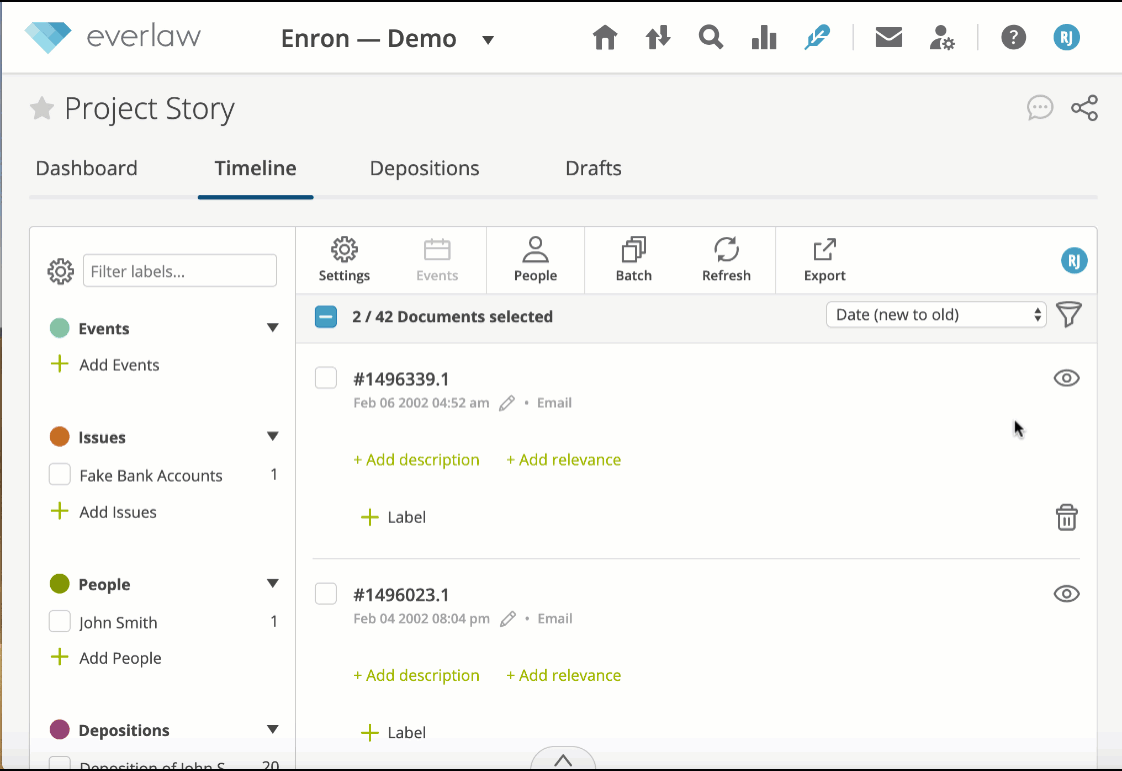Click plus icon next to Add People
Viewport: 1122px width, 771px height.
(x=60, y=657)
